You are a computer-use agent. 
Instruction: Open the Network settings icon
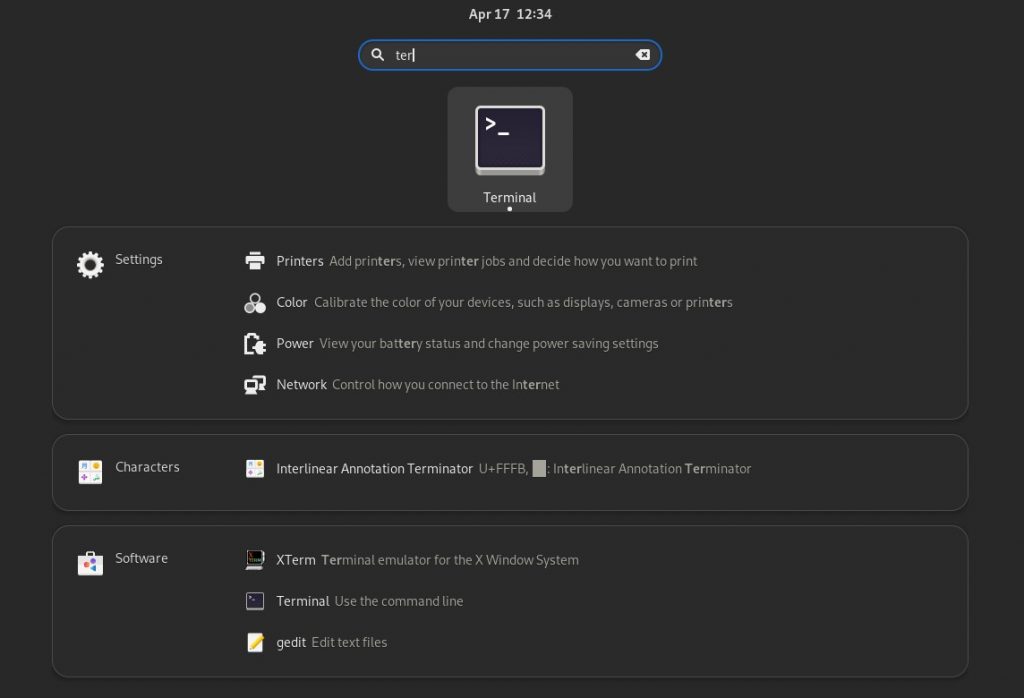(x=255, y=385)
